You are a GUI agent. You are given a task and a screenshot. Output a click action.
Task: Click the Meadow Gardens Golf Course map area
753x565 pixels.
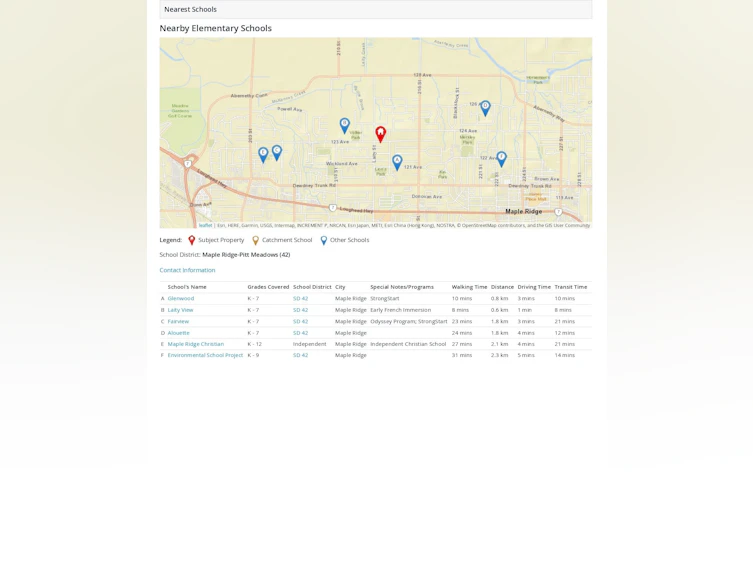point(180,111)
